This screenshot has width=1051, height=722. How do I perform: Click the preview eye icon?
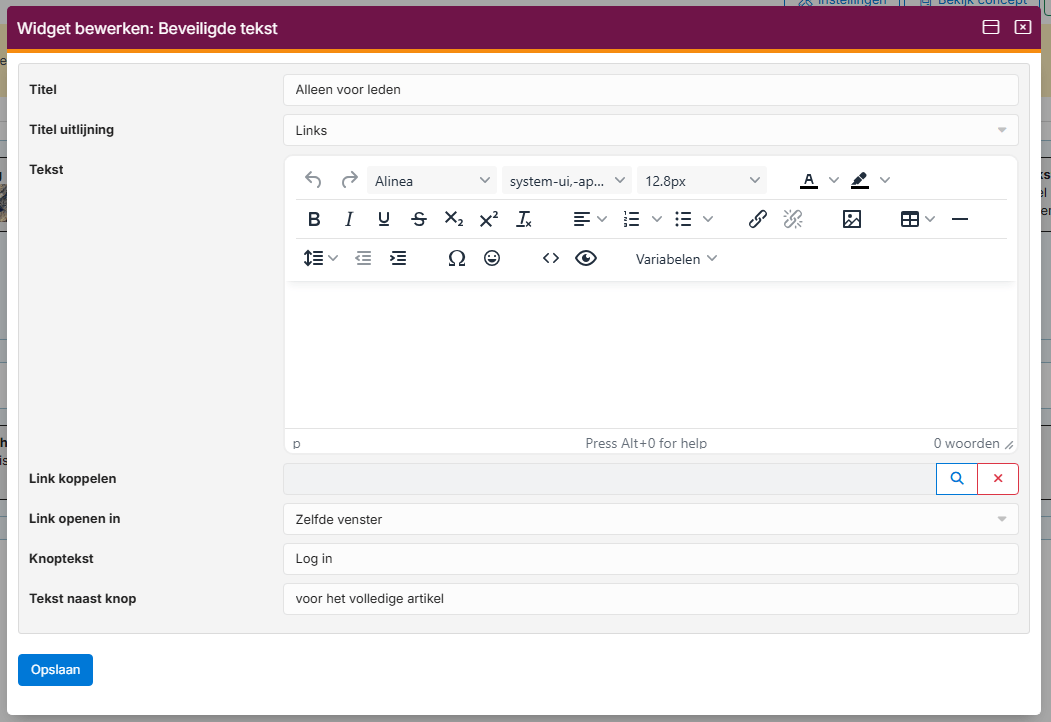[x=586, y=258]
